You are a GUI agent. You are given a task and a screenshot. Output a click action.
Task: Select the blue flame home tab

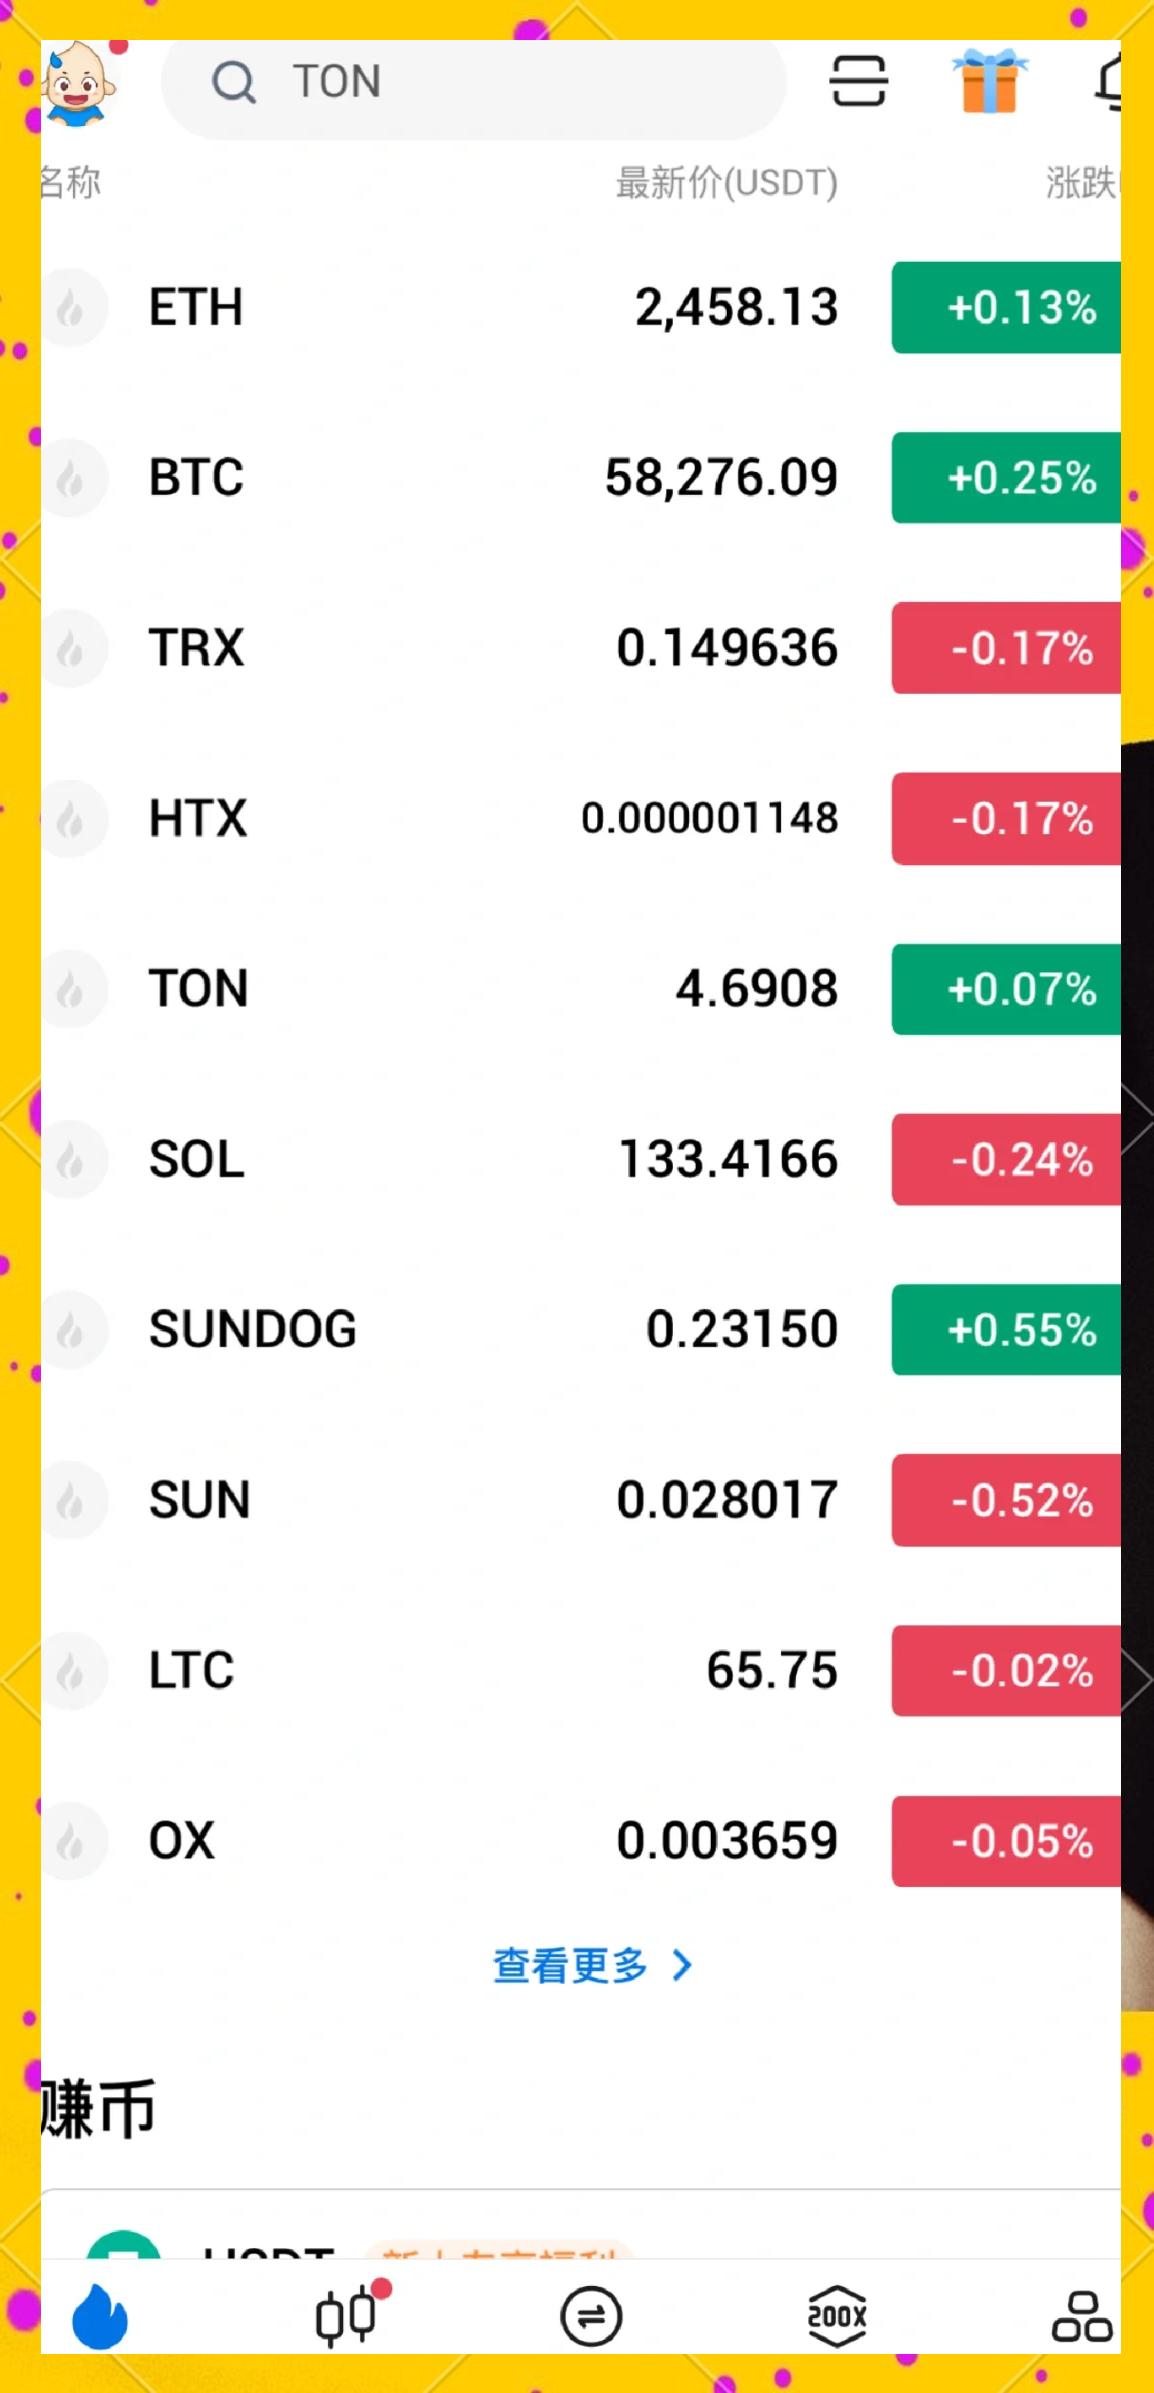pyautogui.click(x=100, y=2316)
